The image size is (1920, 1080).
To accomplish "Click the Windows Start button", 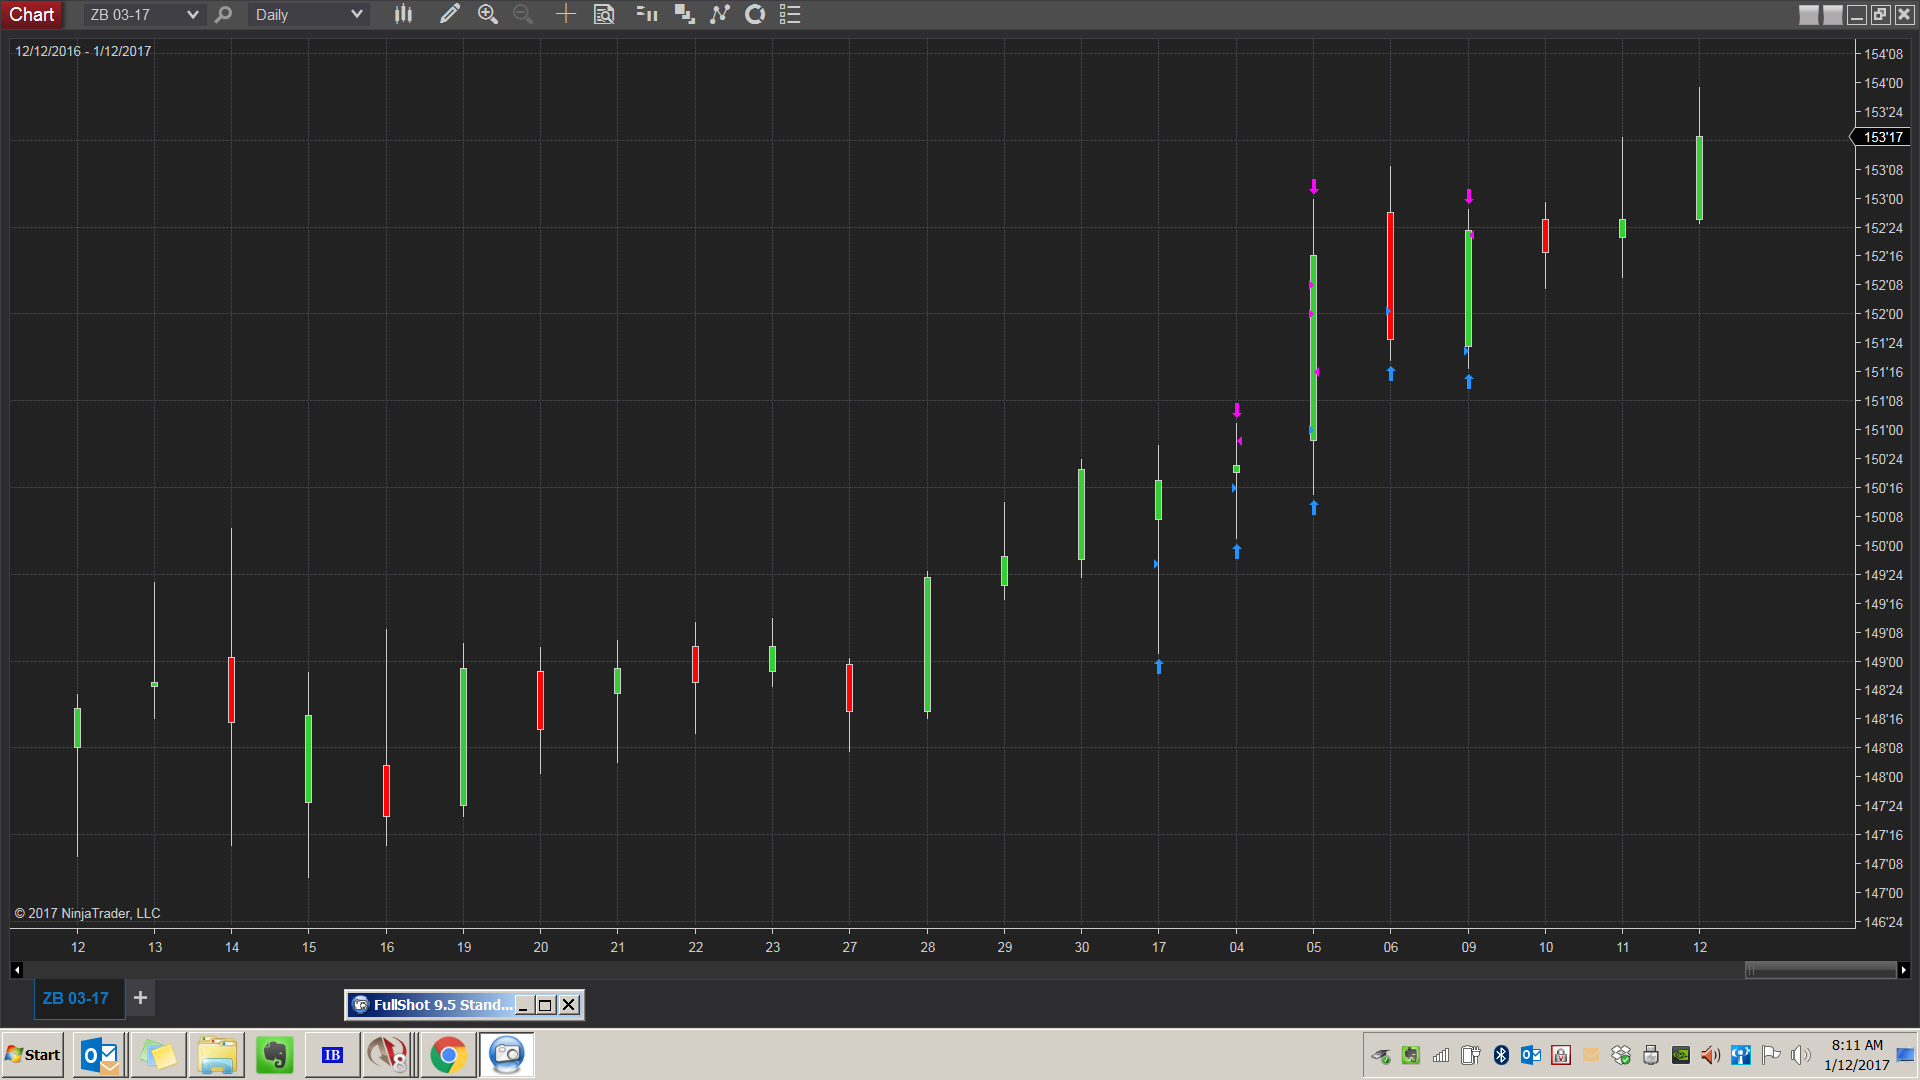I will click(x=33, y=1055).
